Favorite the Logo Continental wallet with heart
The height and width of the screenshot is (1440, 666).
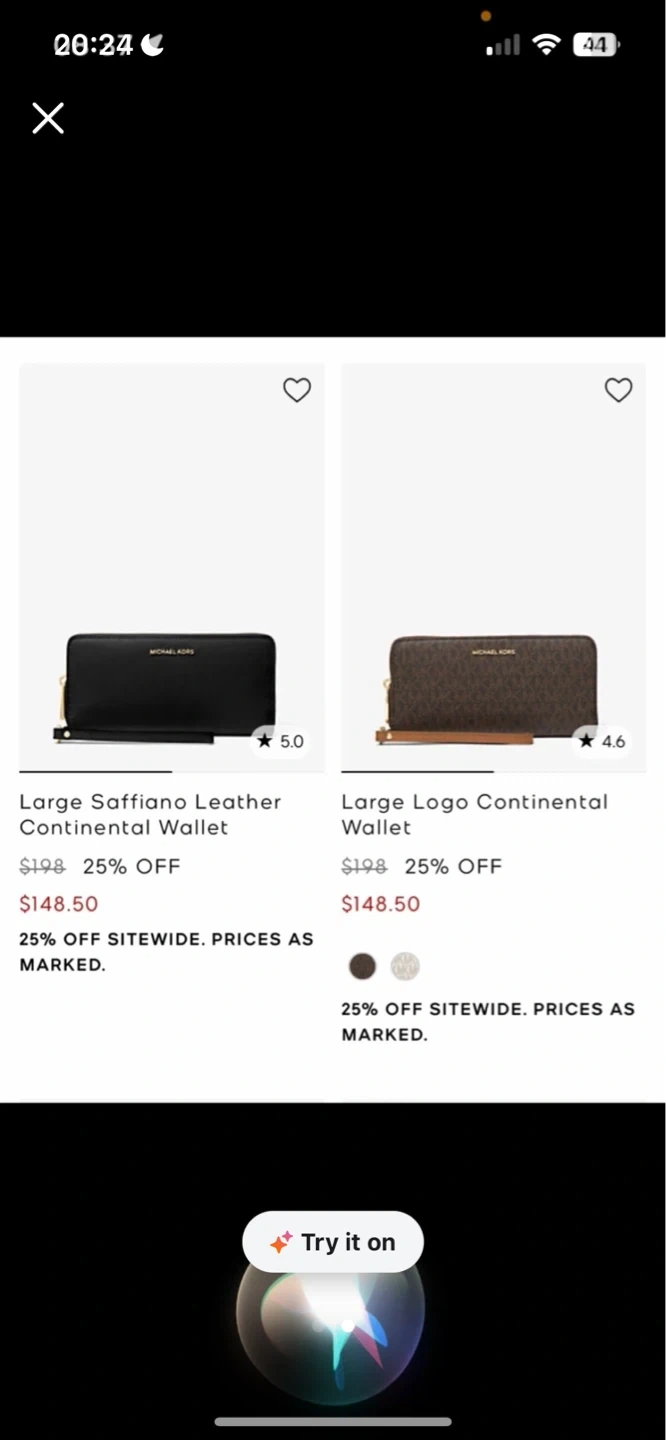[x=619, y=390]
